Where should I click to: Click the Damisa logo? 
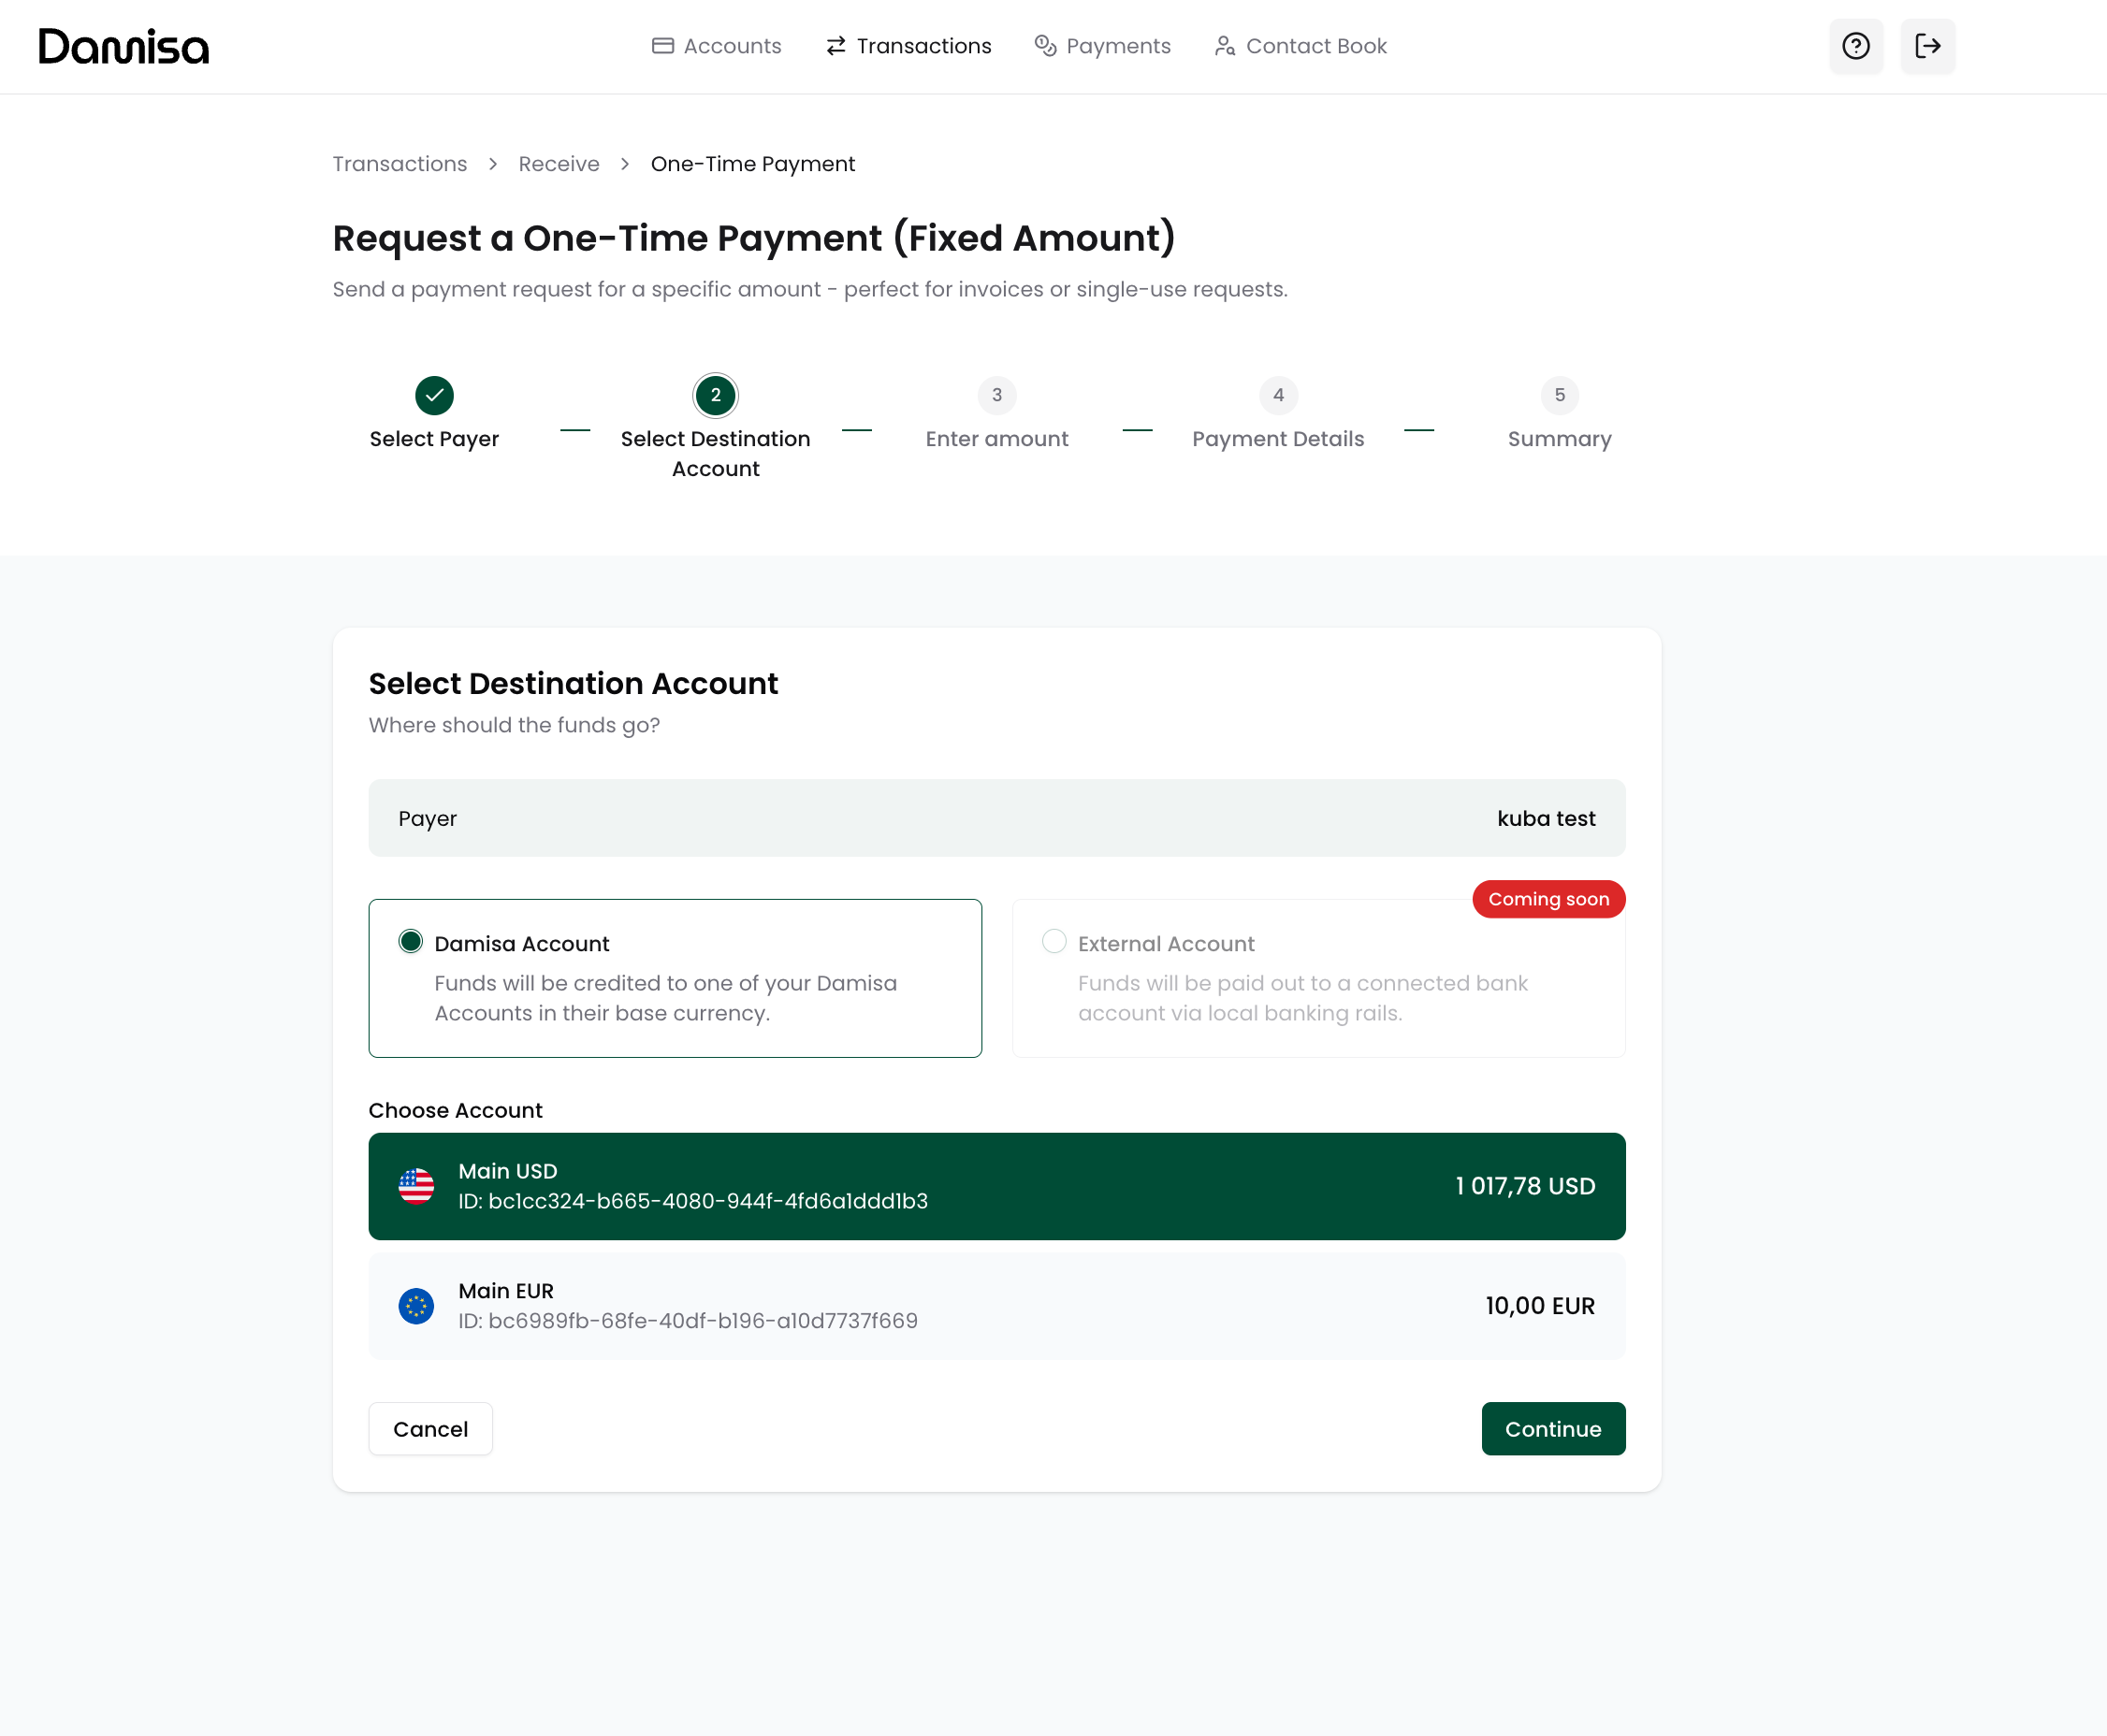[x=124, y=46]
